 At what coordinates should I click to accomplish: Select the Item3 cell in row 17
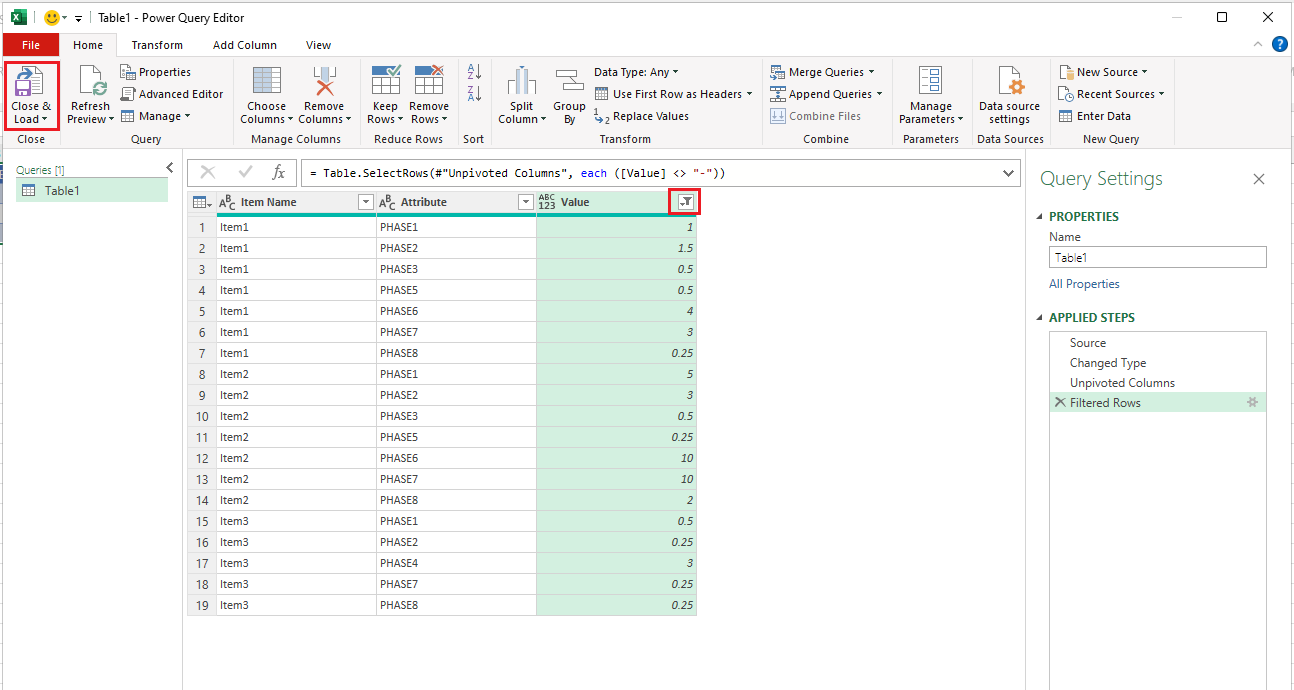point(297,563)
